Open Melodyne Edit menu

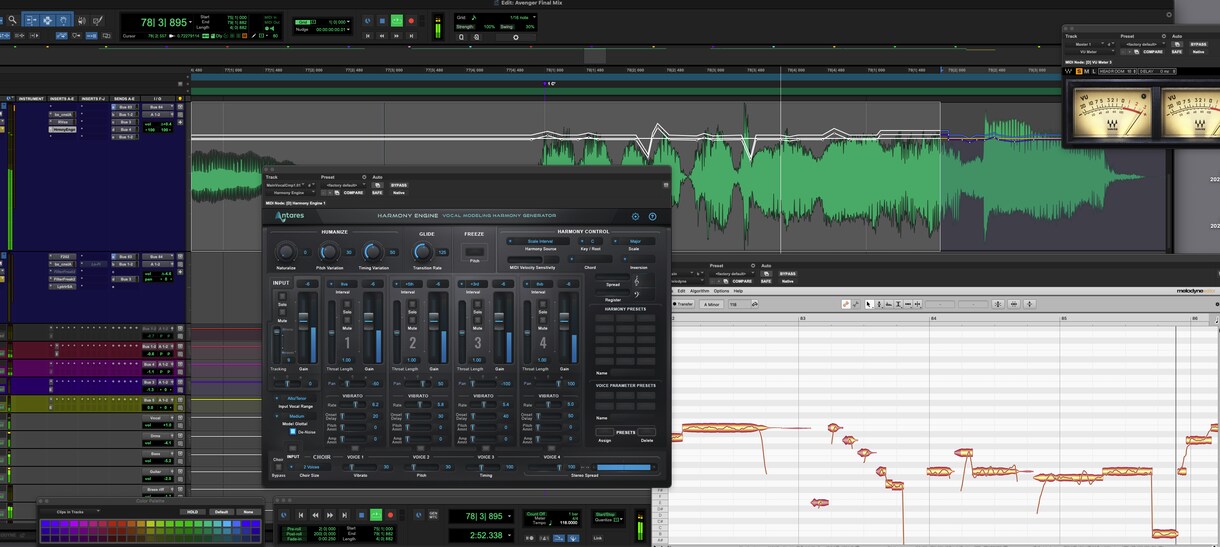681,291
